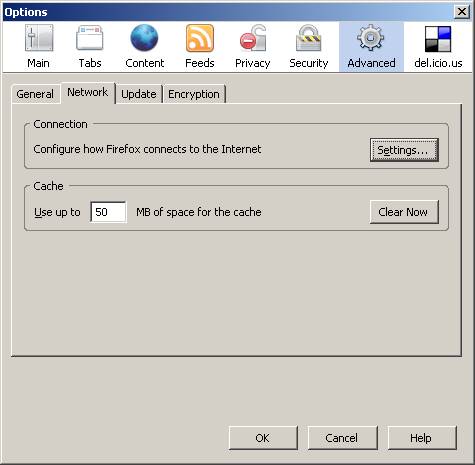Open the Feeds RSS icon
The height and width of the screenshot is (465, 475).
click(x=200, y=38)
